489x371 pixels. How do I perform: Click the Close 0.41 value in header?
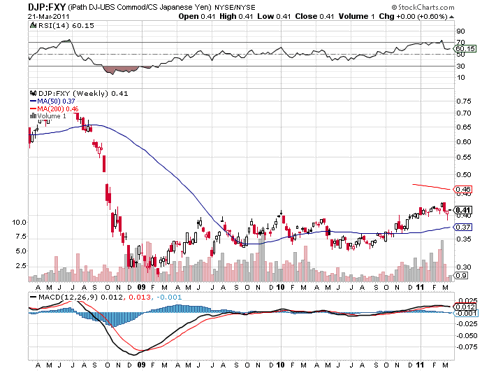(314, 16)
